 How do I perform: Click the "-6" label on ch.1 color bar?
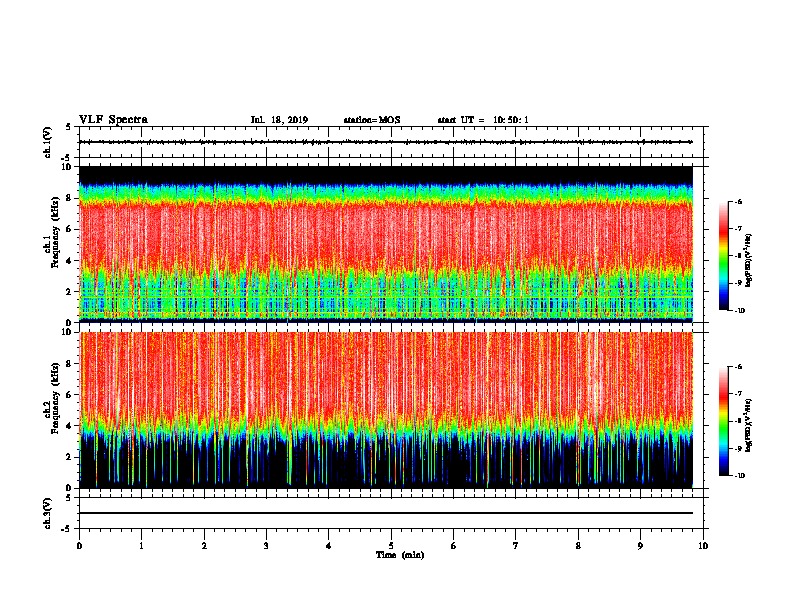click(738, 201)
